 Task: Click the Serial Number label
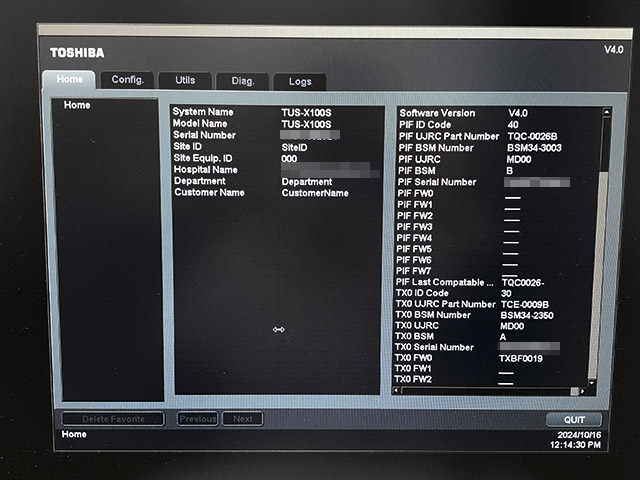[x=204, y=135]
